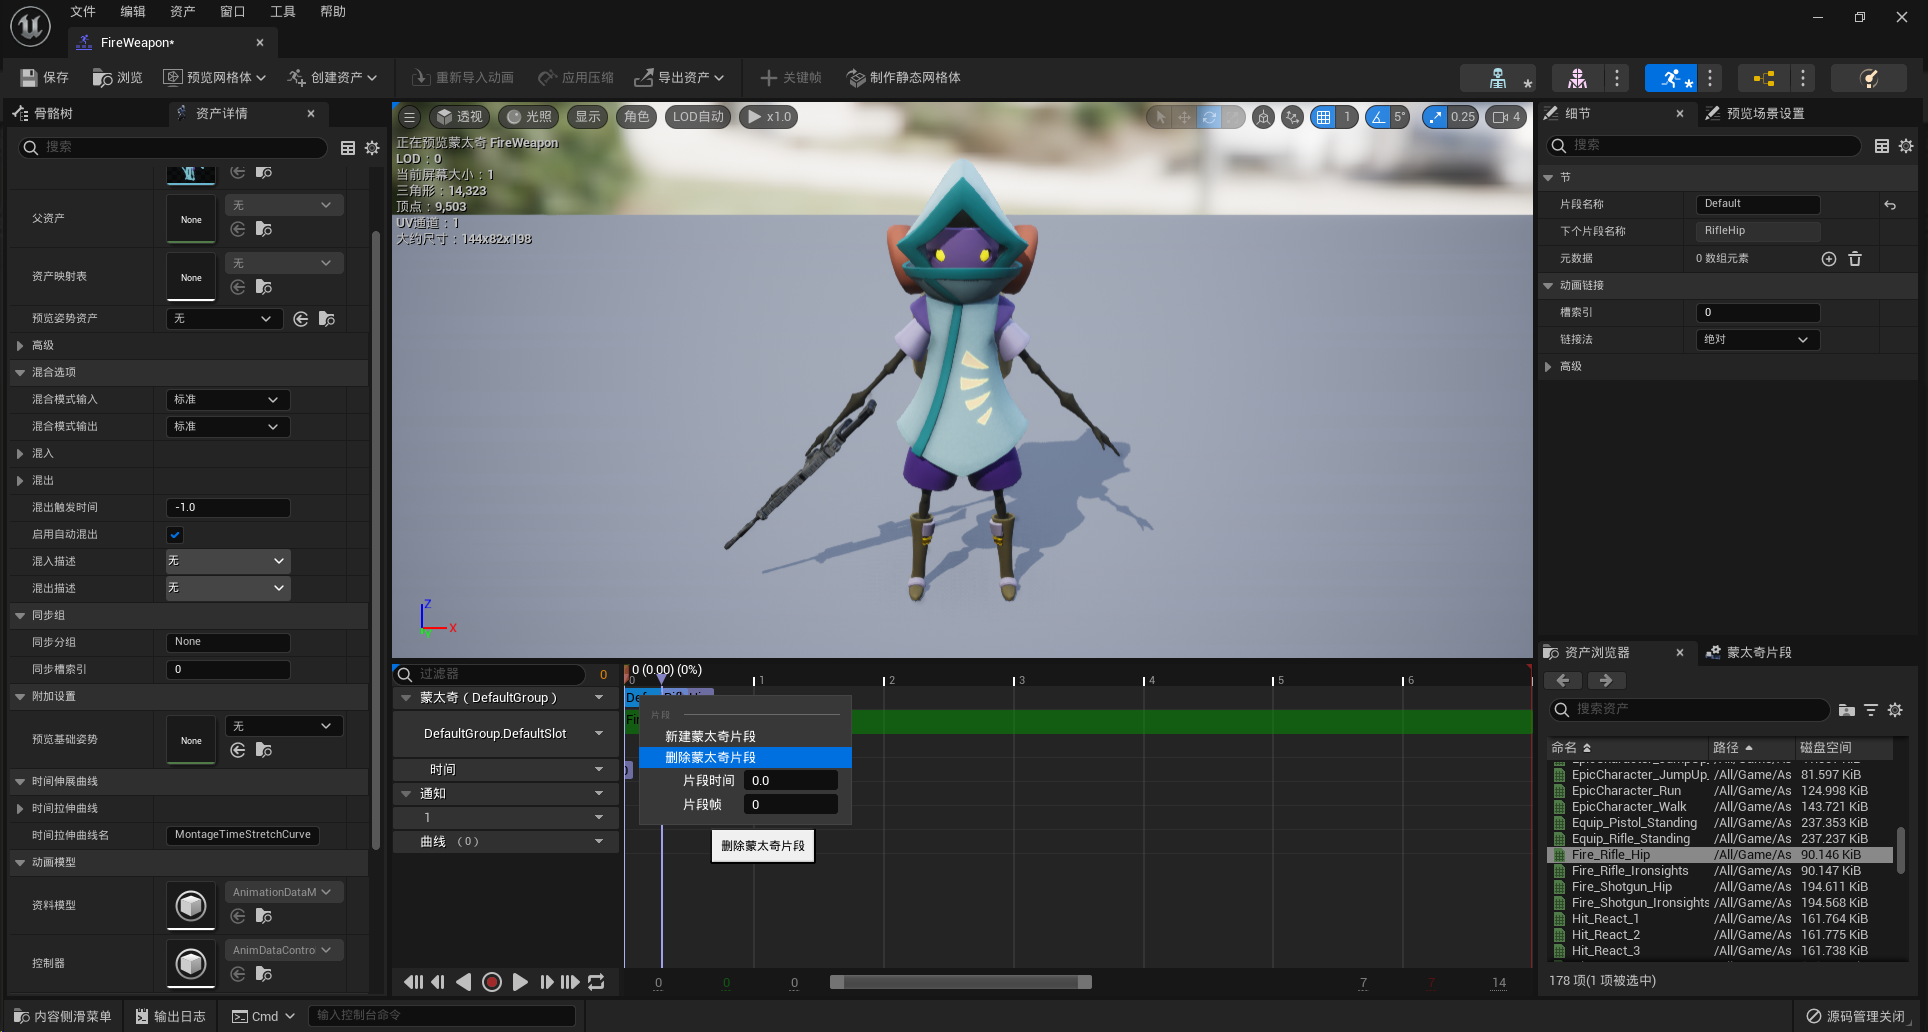This screenshot has width=1928, height=1032.
Task: Open the Animation Blueprint mode icon
Action: click(1763, 78)
